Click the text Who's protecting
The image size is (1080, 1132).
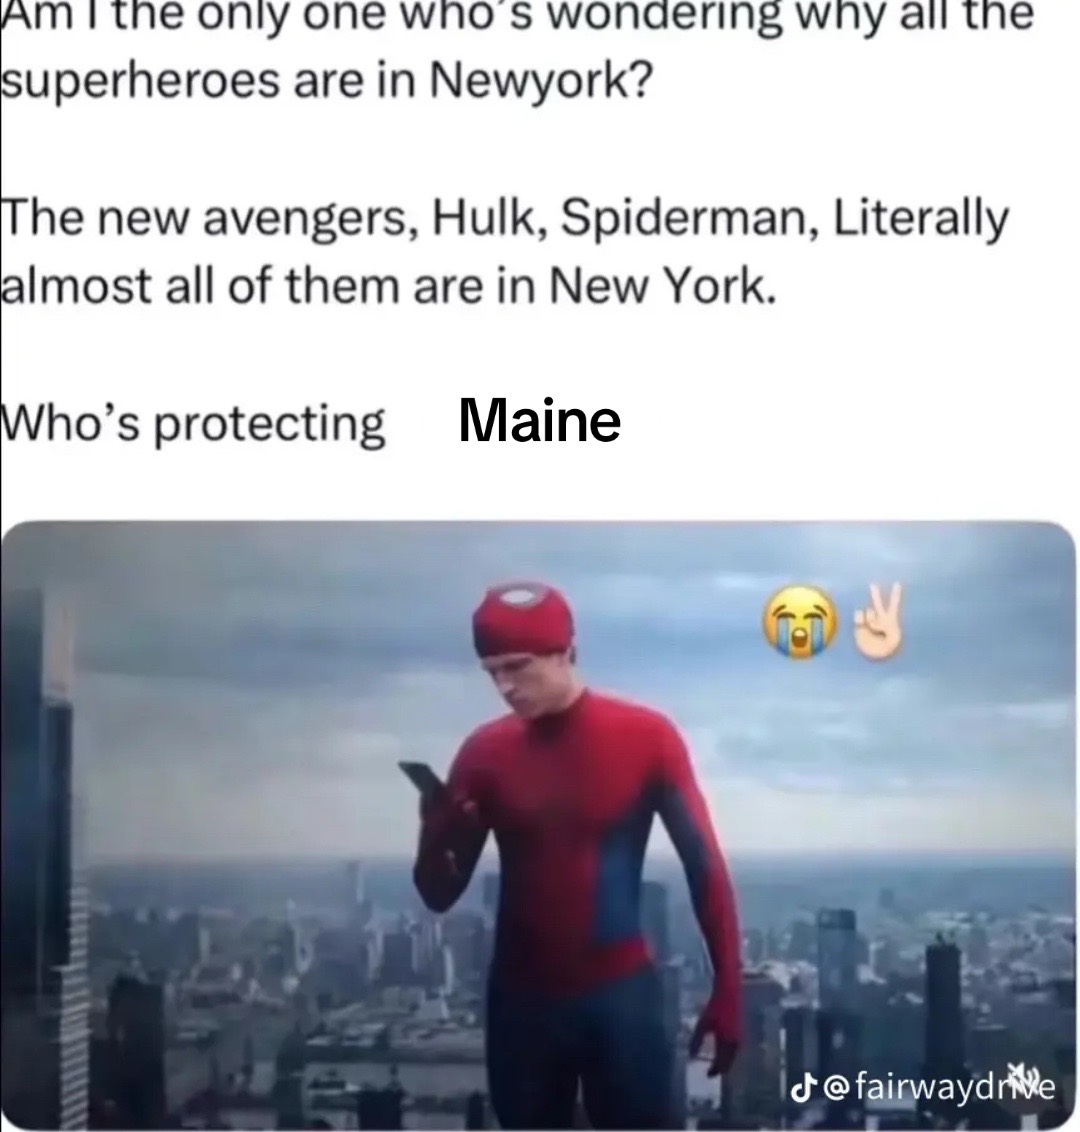pos(193,423)
